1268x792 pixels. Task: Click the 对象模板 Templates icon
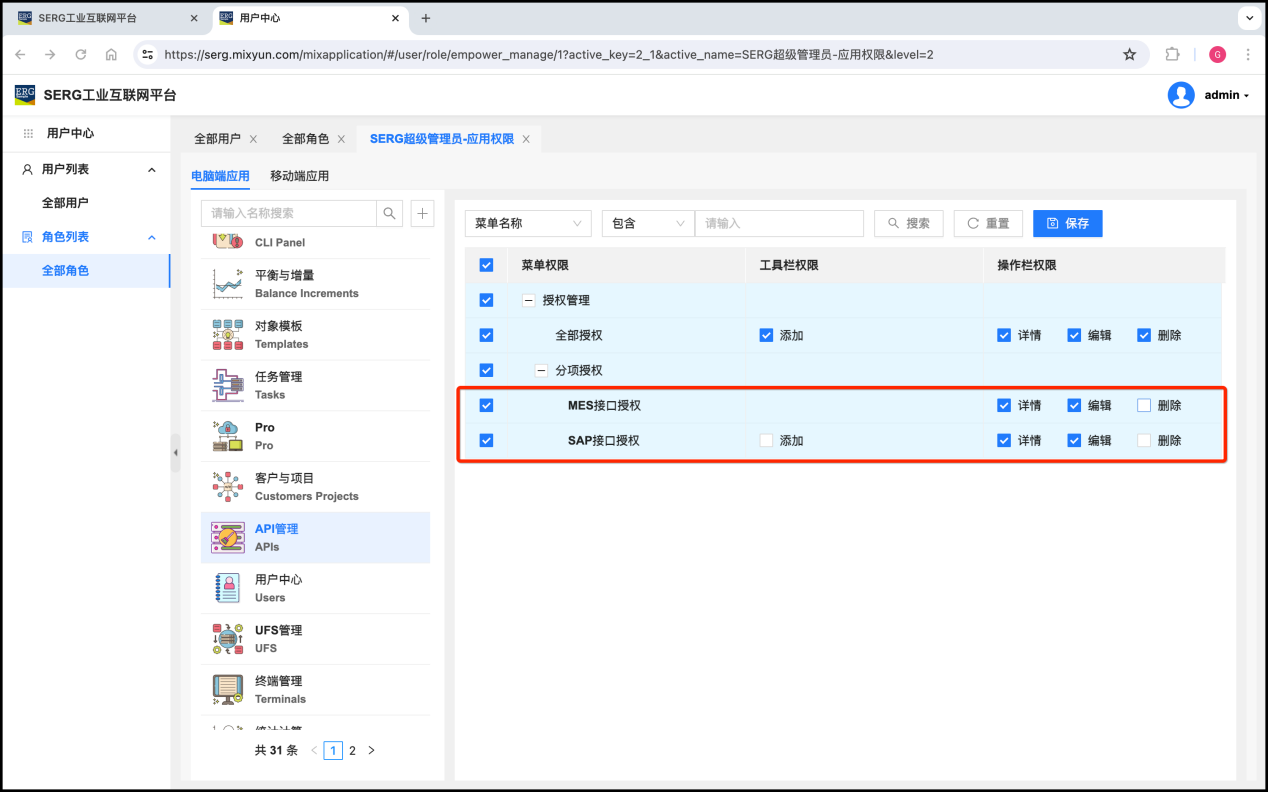[228, 334]
